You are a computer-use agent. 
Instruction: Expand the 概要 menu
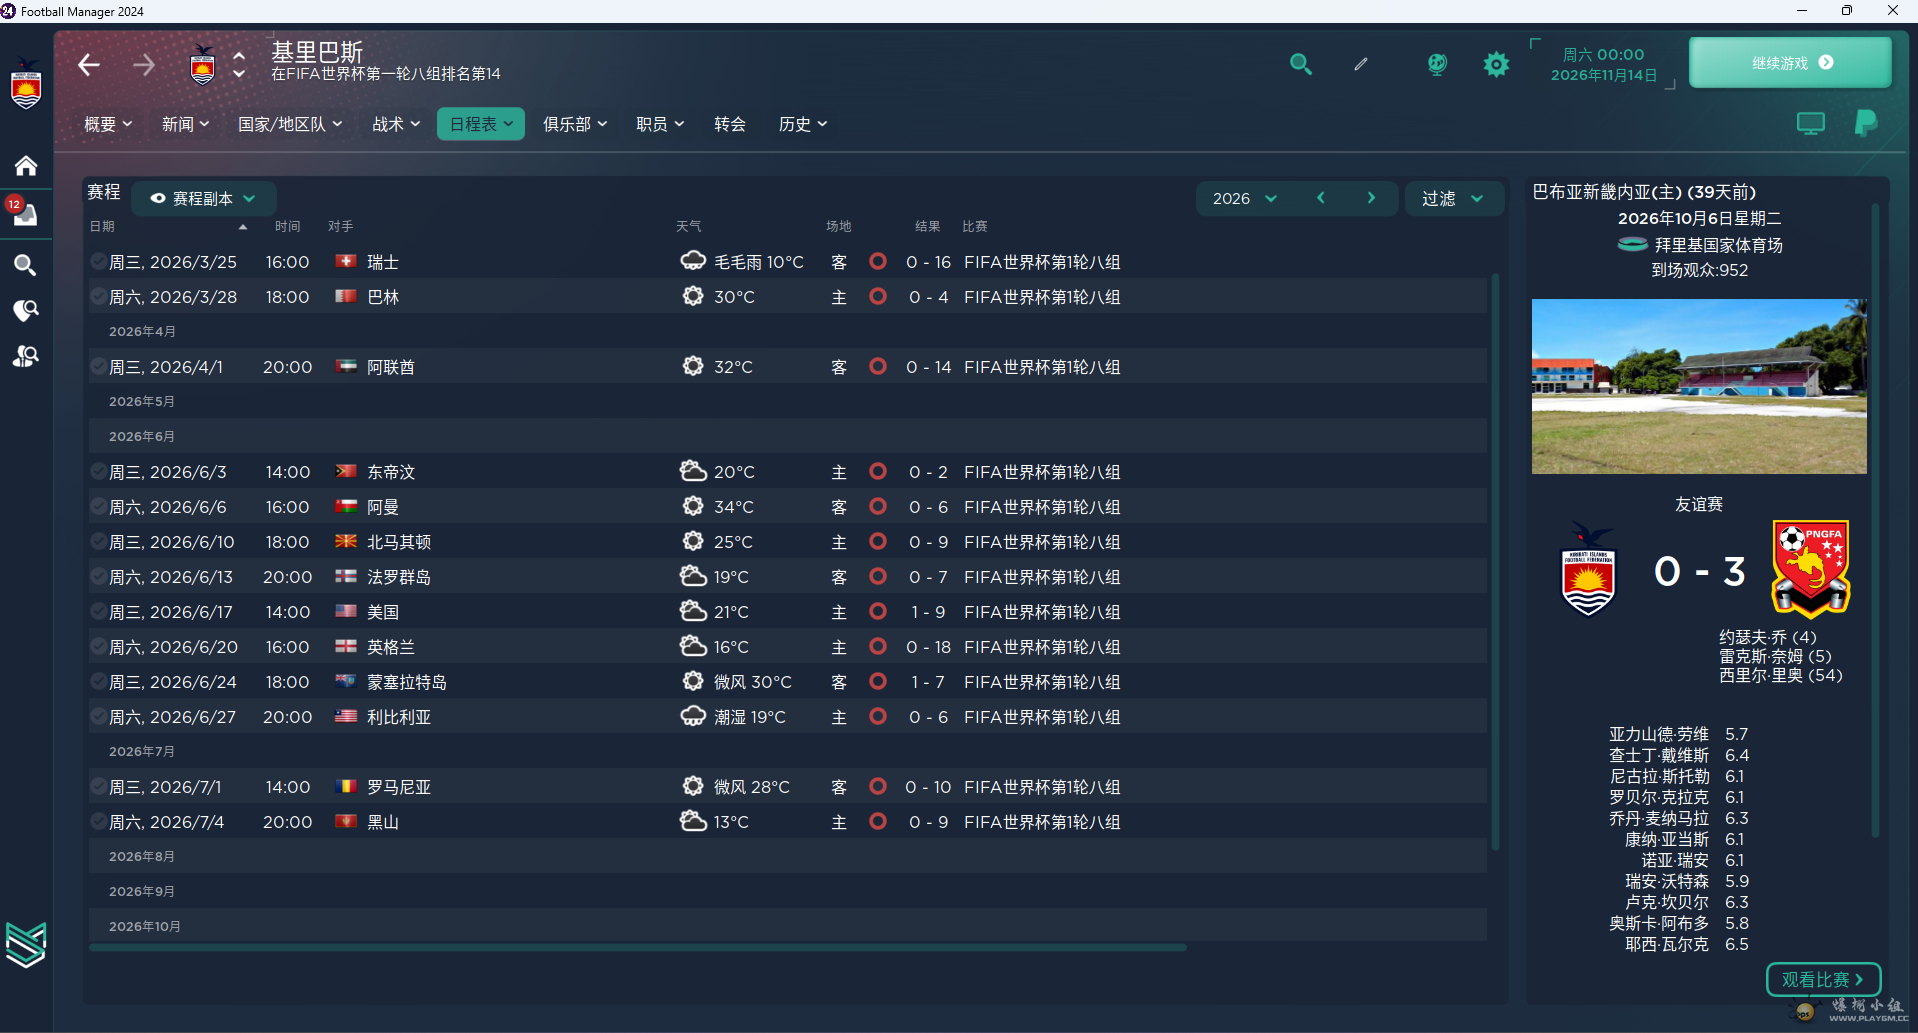108,124
